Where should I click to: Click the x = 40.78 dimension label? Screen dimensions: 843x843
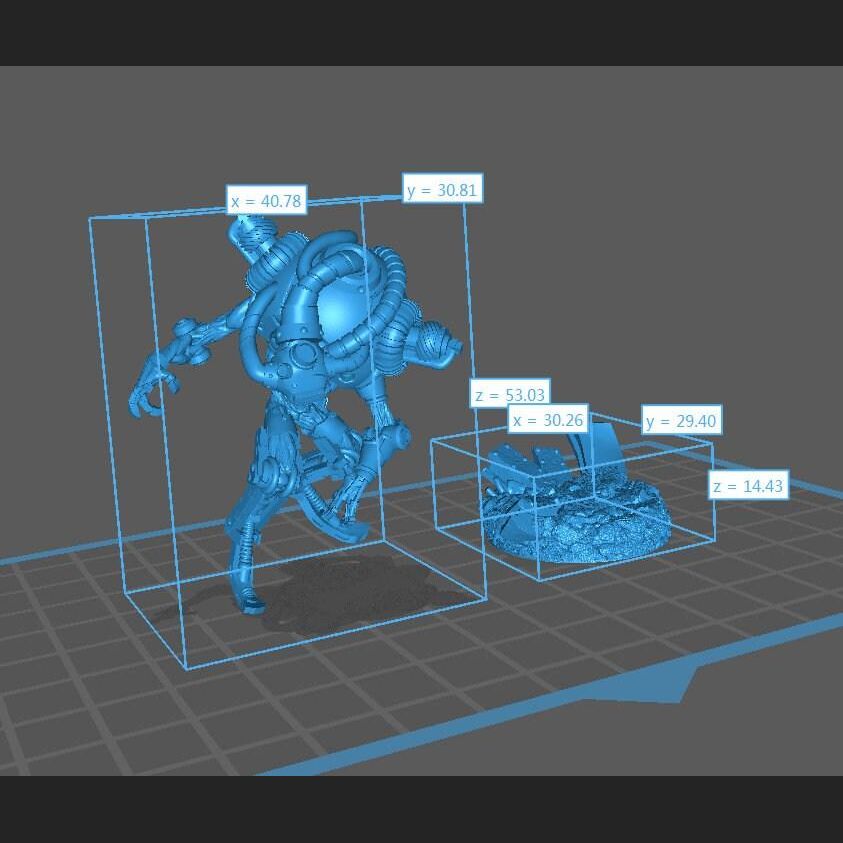pos(265,201)
